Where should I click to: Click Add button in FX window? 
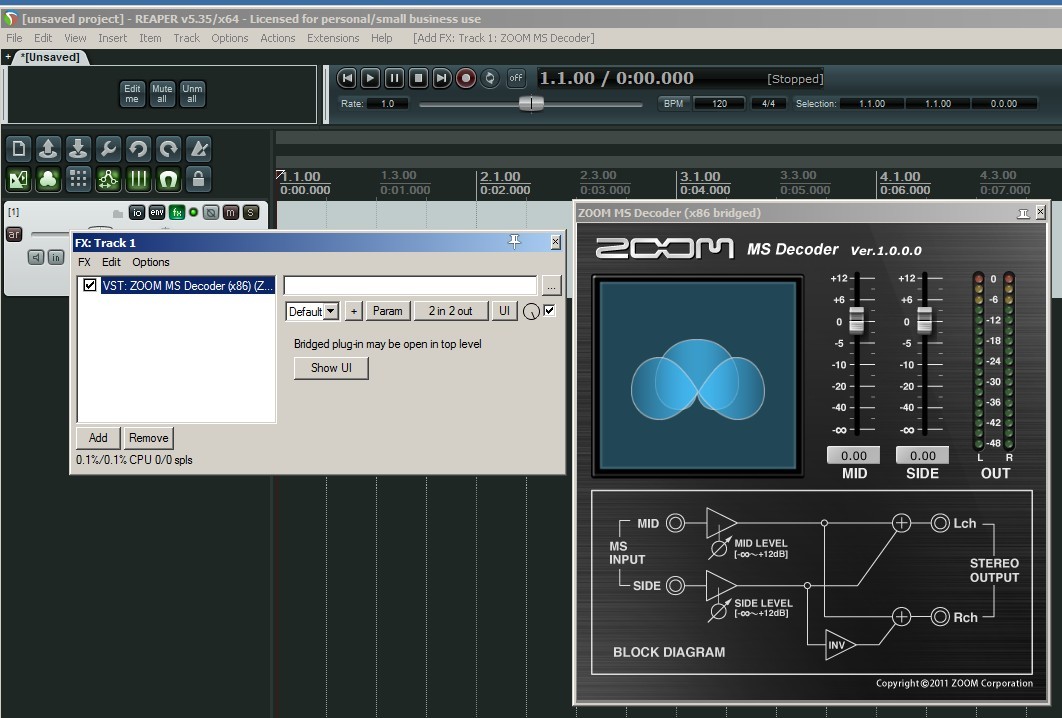pos(98,438)
